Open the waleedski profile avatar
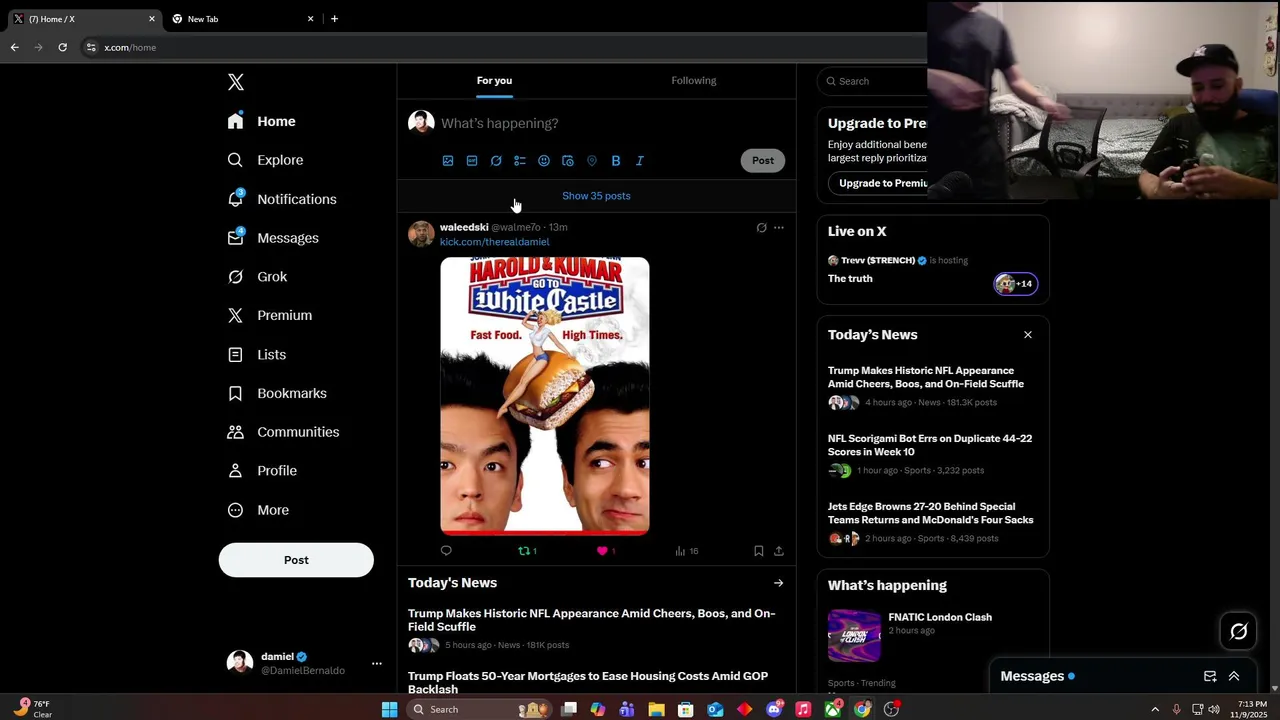Viewport: 1280px width, 720px height. [421, 233]
